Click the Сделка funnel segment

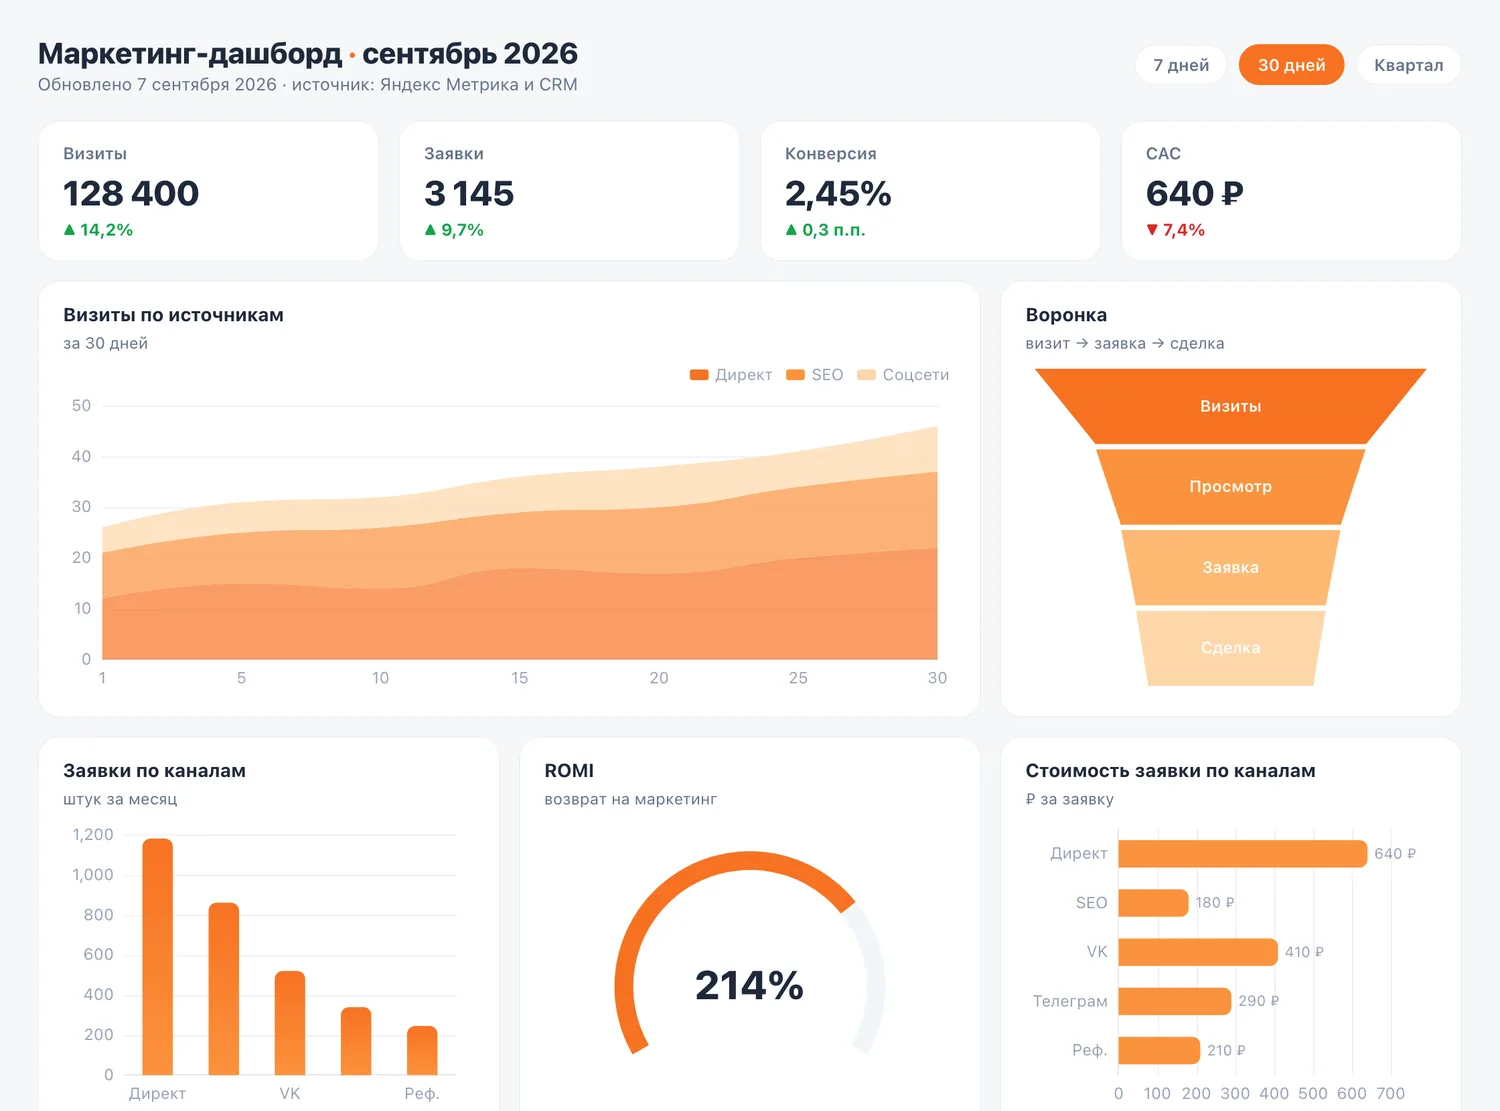tap(1230, 648)
